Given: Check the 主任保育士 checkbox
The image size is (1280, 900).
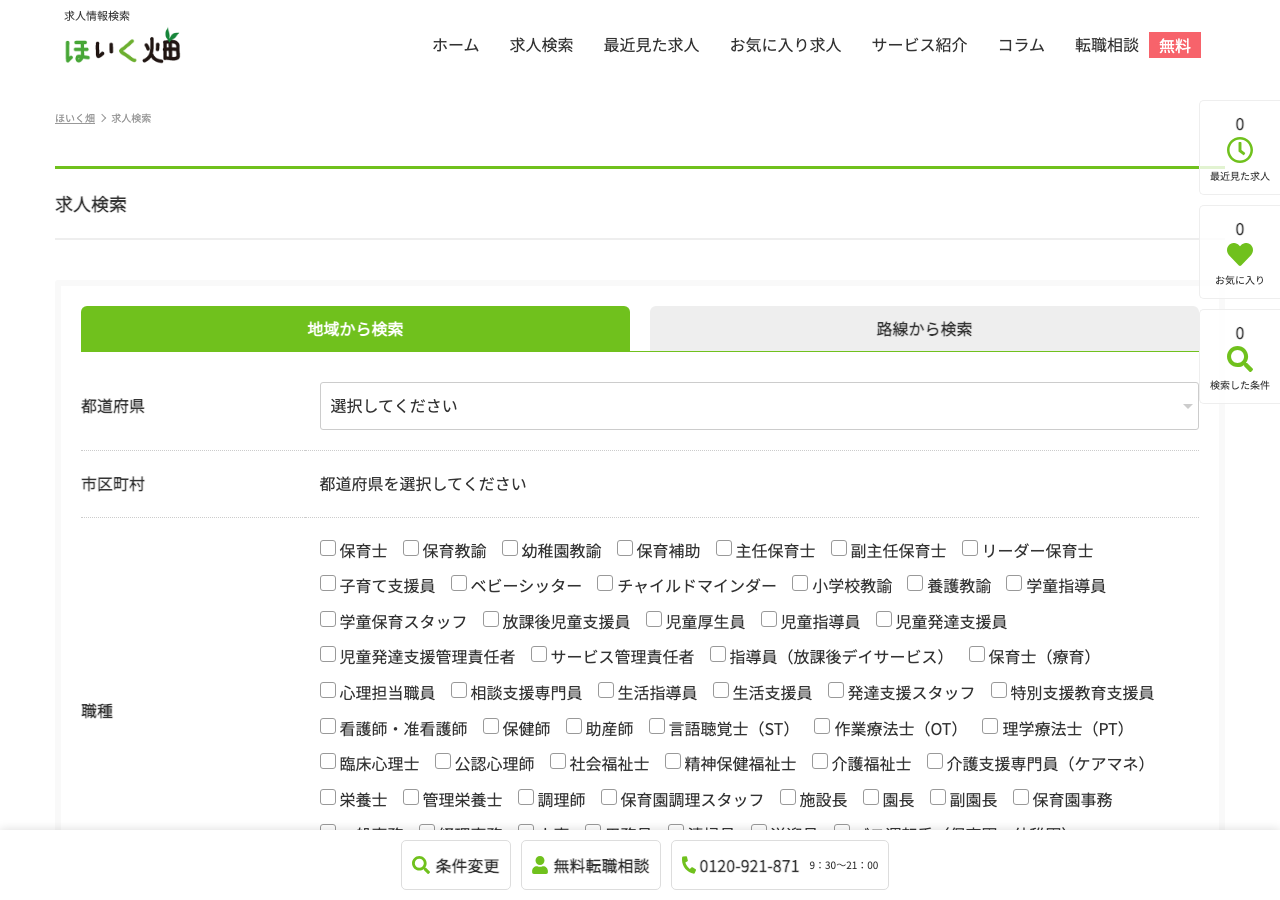Looking at the screenshot, I should click(724, 548).
